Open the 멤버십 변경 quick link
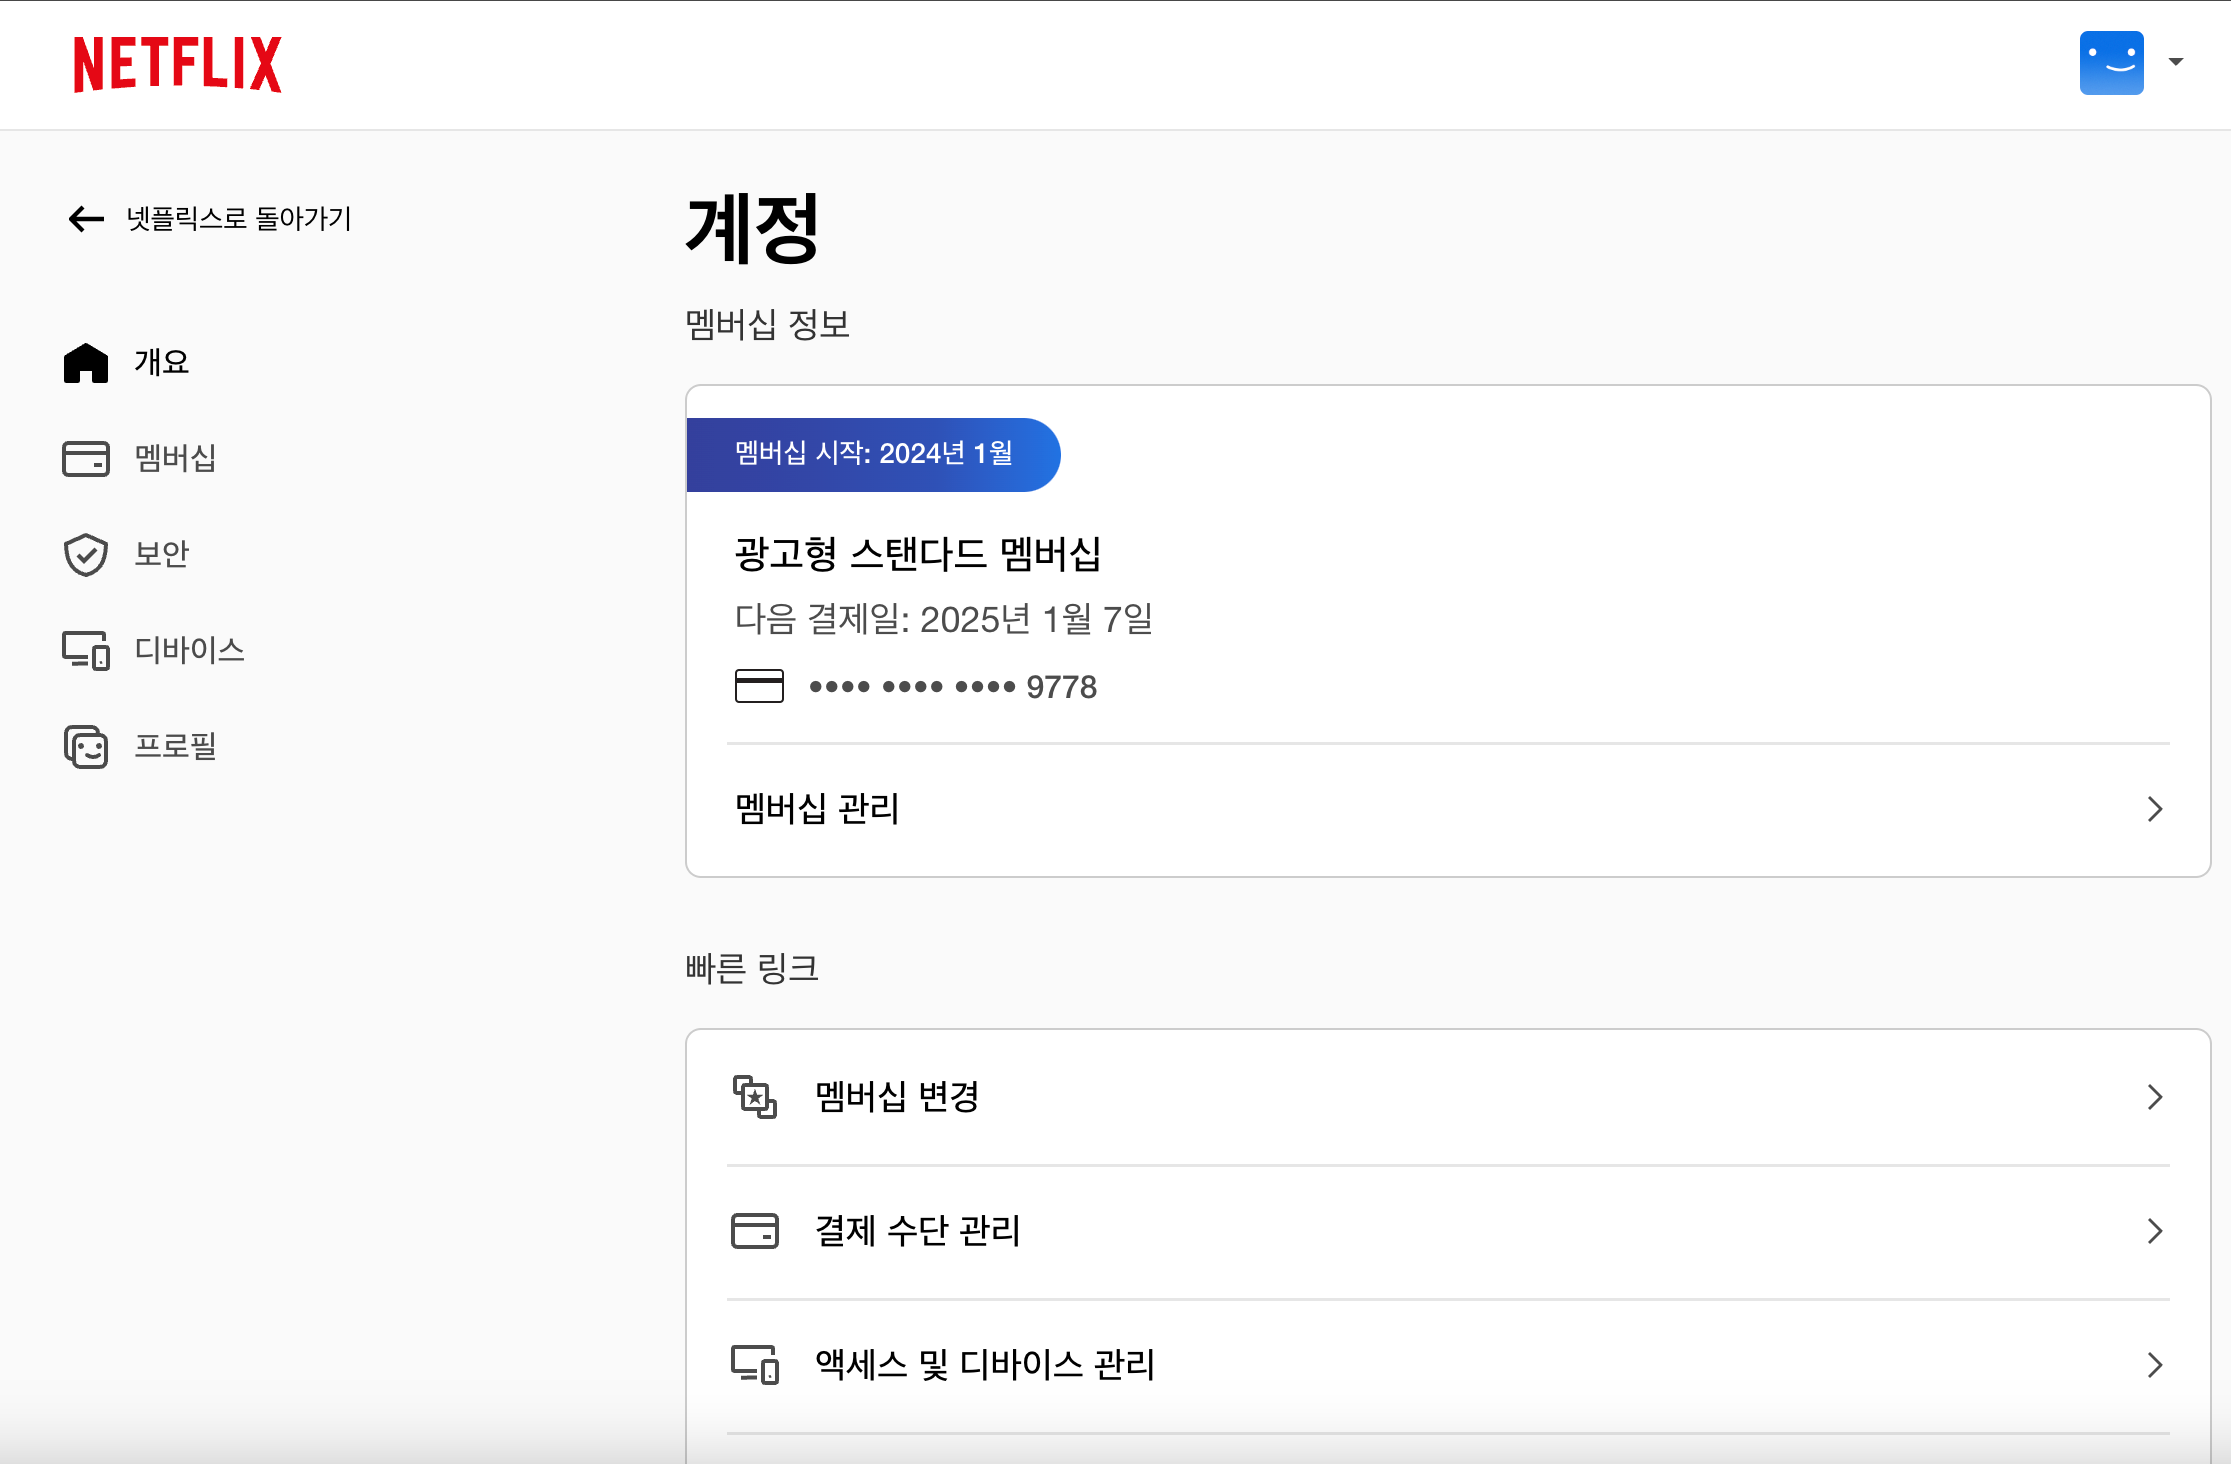 (897, 1097)
